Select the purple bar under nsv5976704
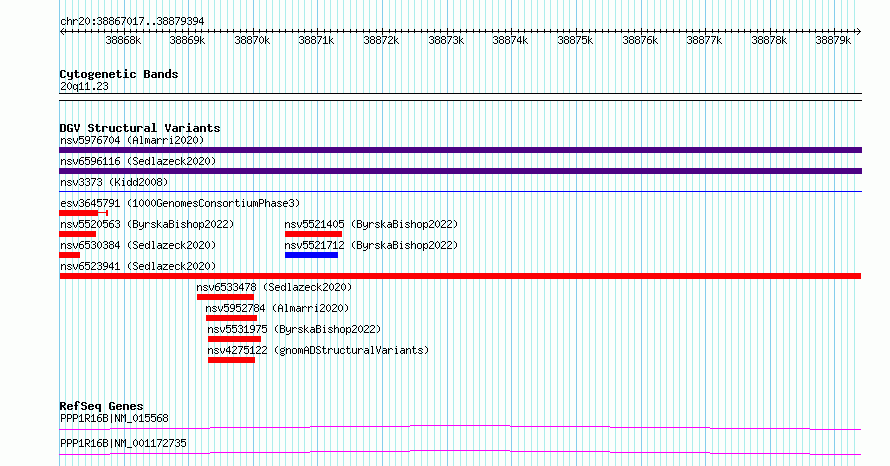Viewport: 890px width, 466px height. (x=460, y=150)
